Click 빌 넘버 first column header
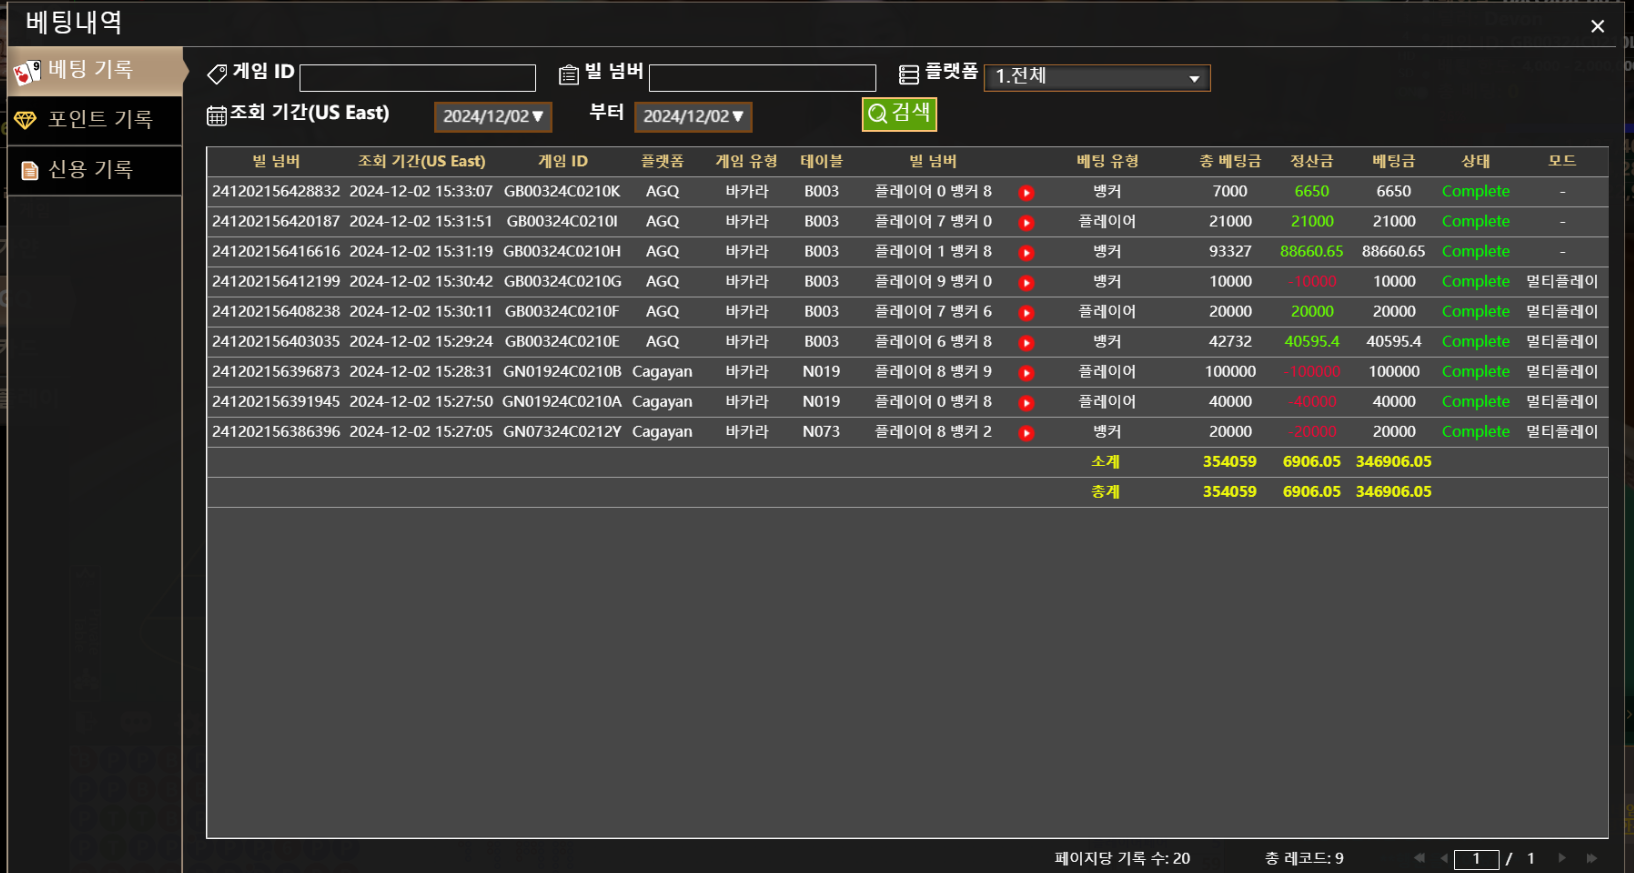1634x873 pixels. 276,161
